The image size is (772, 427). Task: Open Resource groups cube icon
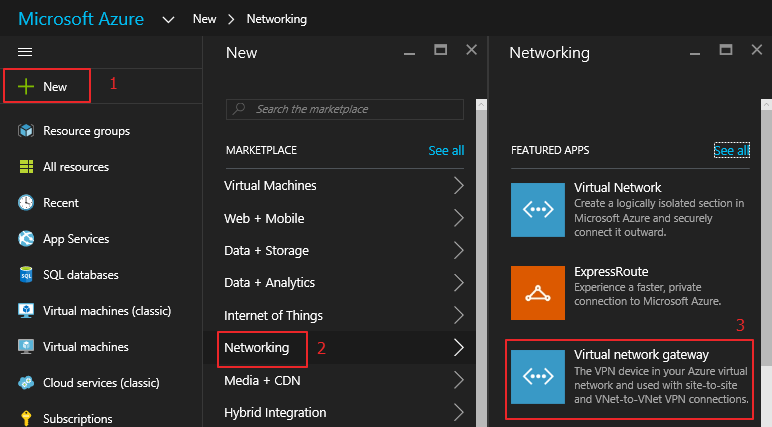pyautogui.click(x=26, y=131)
